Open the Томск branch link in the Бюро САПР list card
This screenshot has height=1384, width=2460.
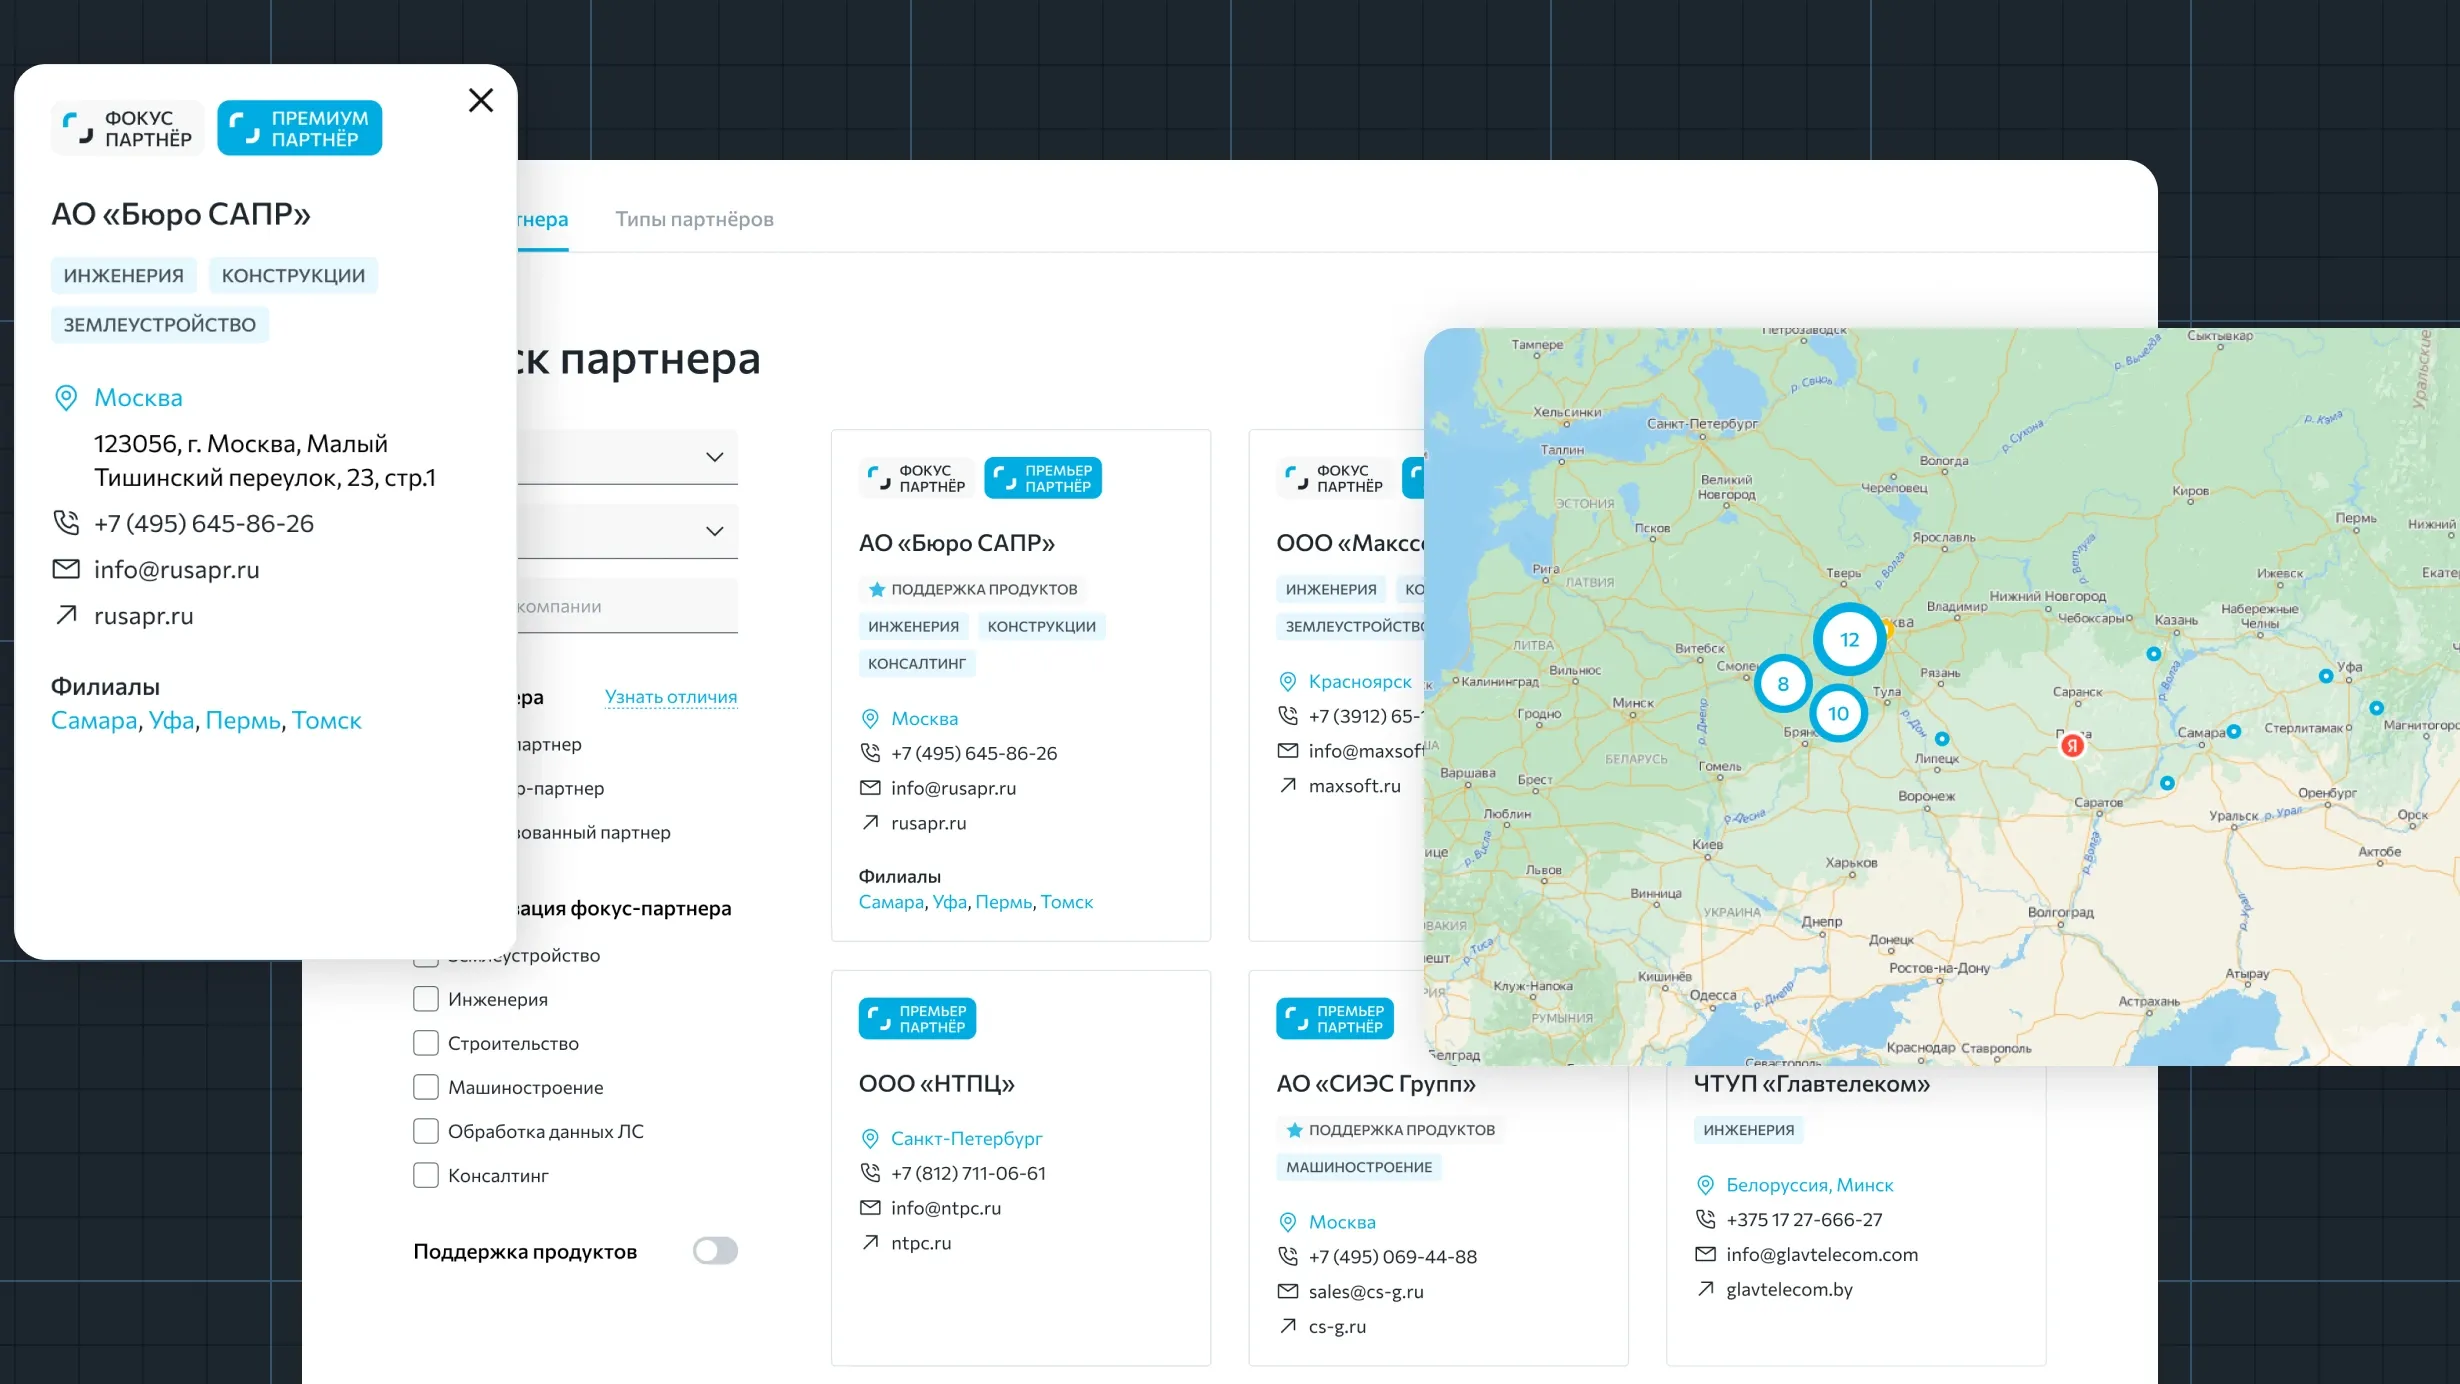[1067, 902]
